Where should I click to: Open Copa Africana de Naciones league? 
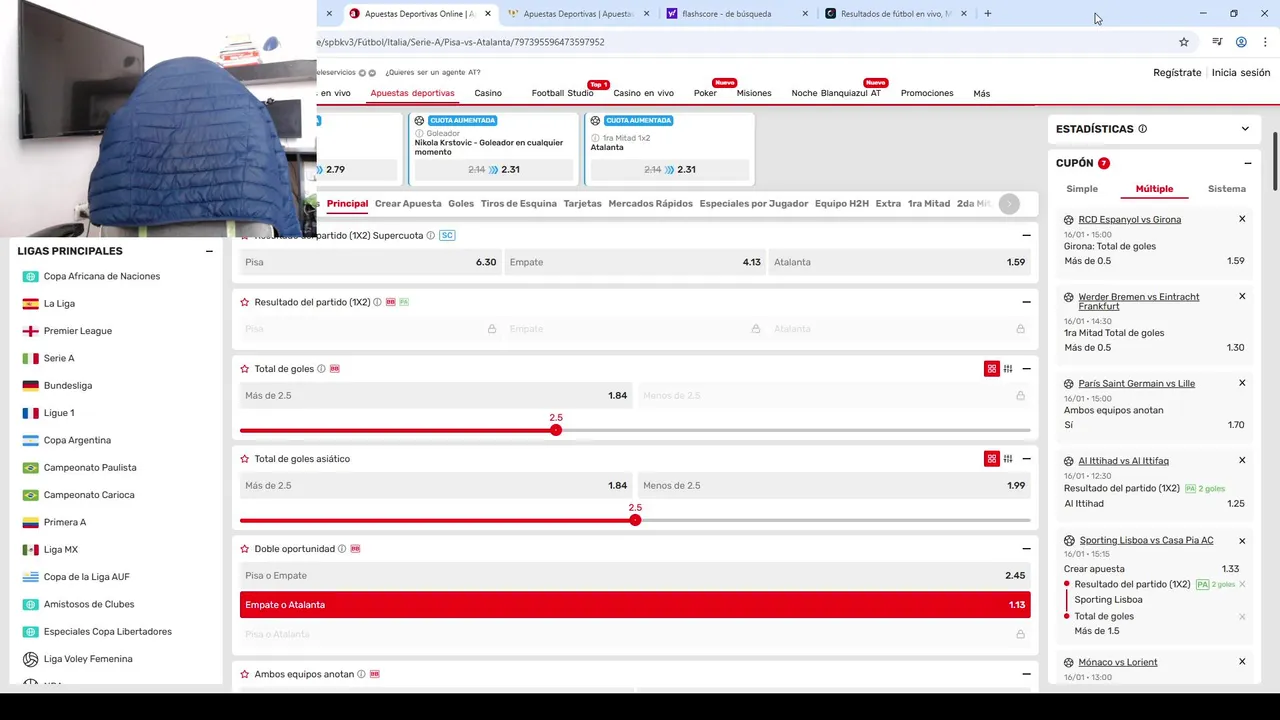(102, 276)
